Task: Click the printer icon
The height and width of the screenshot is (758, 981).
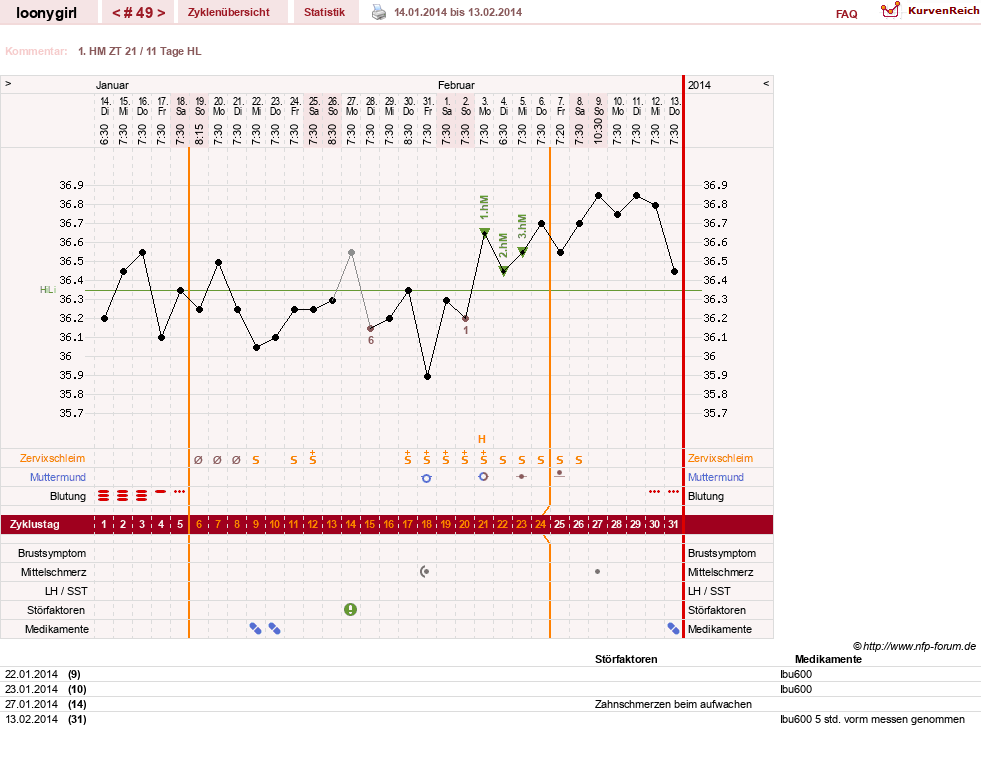Action: tap(379, 12)
